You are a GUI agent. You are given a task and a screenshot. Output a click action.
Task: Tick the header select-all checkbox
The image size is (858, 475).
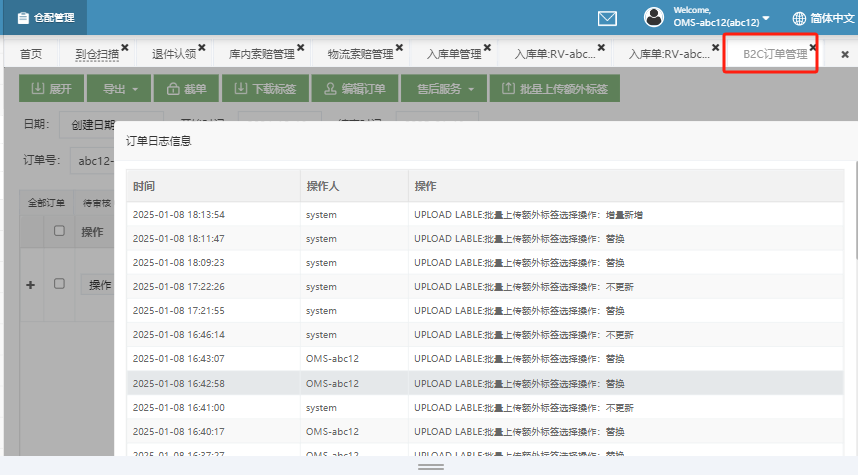click(x=59, y=231)
